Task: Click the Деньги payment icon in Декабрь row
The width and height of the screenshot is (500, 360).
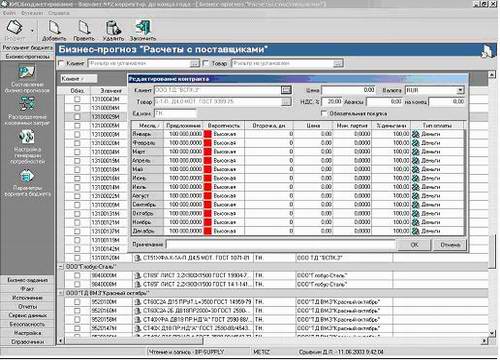Action: click(415, 231)
